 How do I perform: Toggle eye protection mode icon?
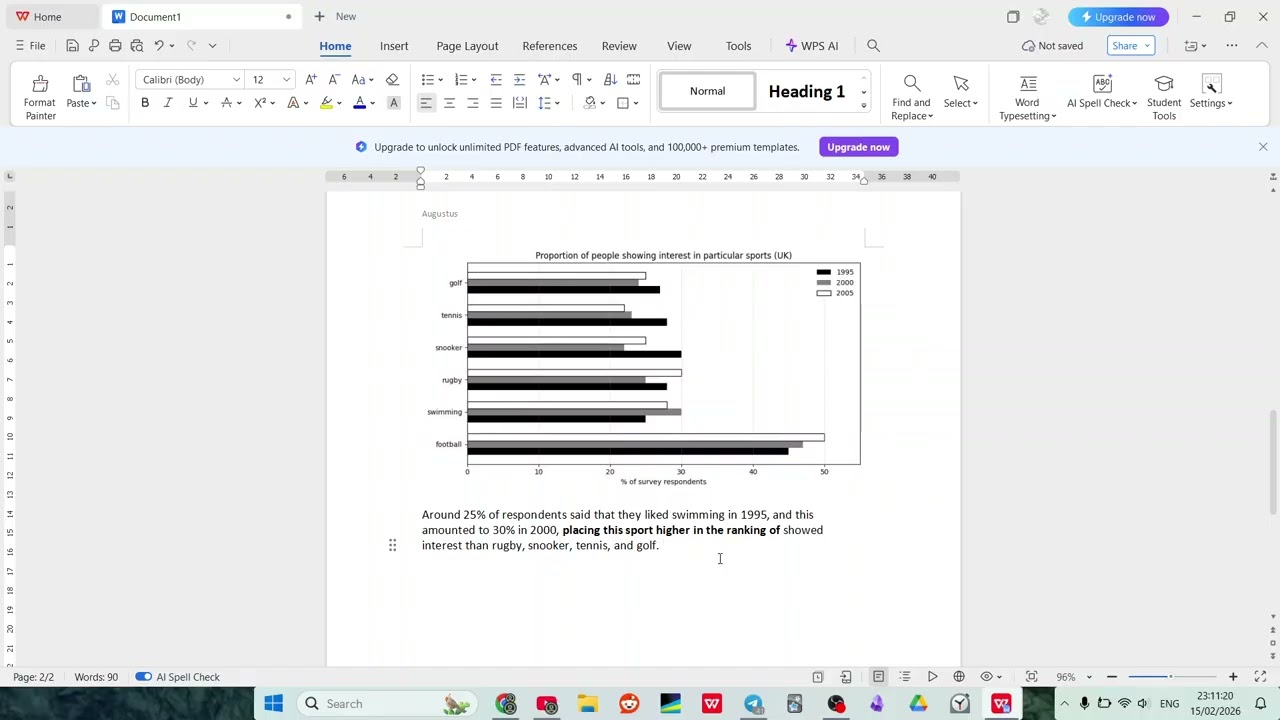(987, 677)
